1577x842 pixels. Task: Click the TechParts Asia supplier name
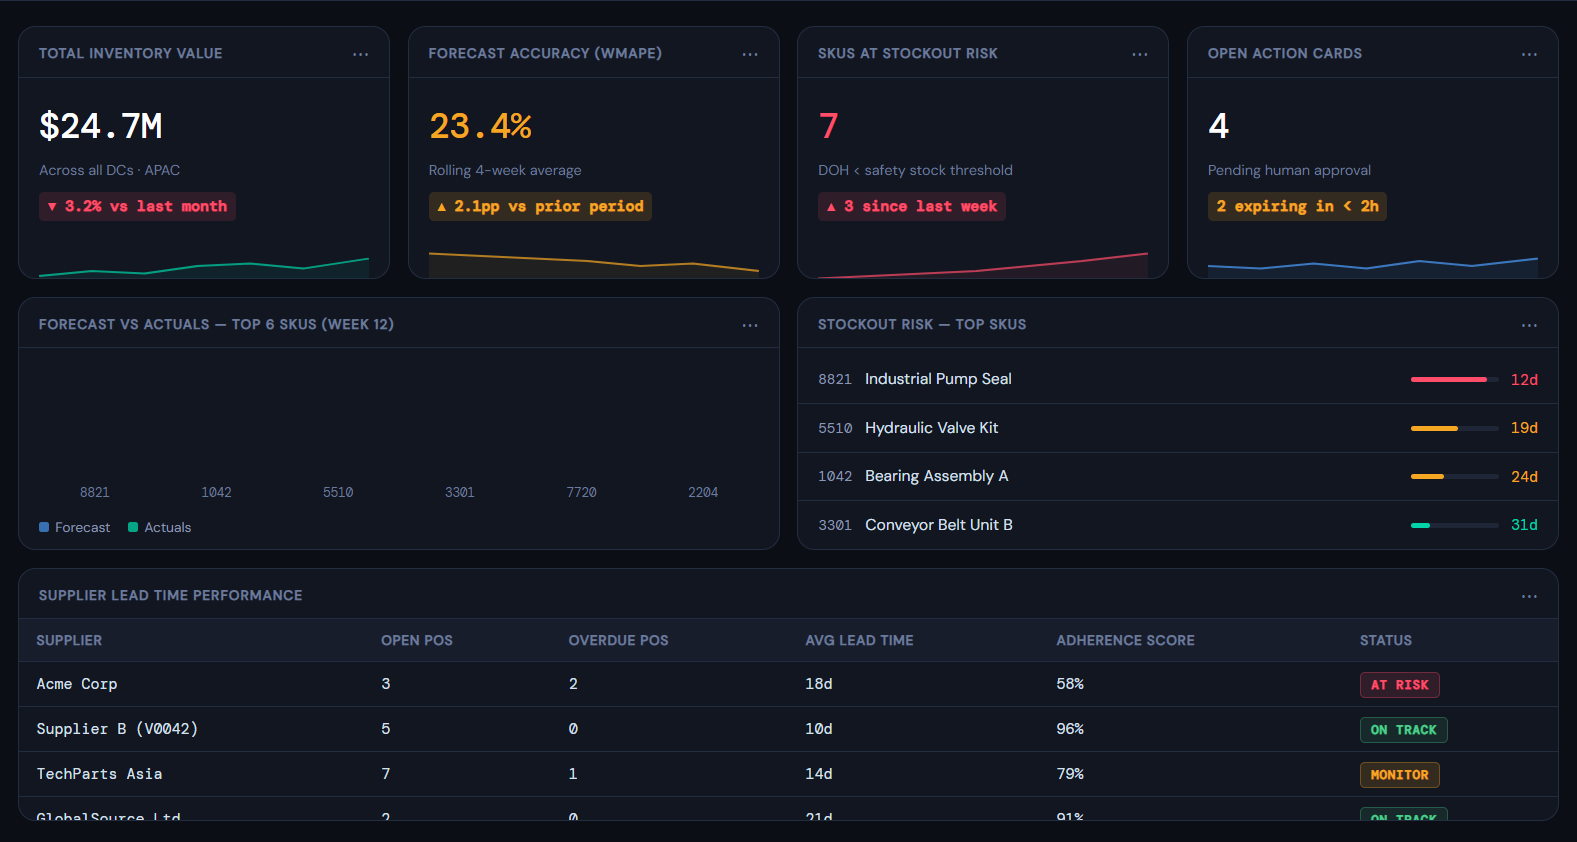coord(99,774)
